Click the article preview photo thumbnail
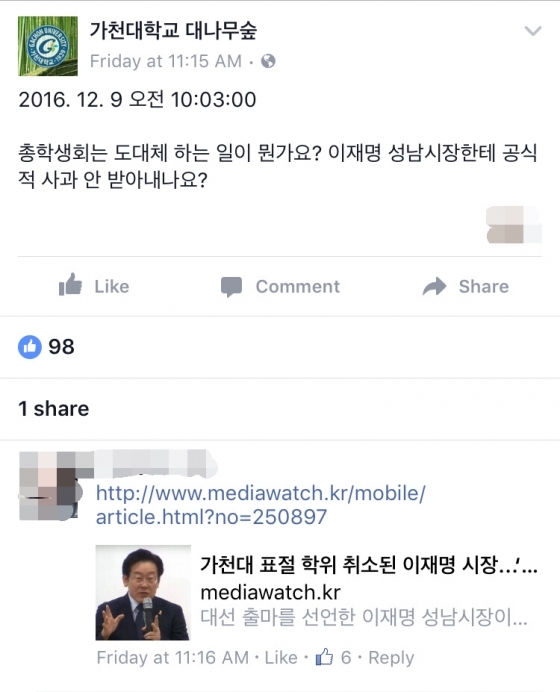The image size is (560, 692). click(143, 593)
